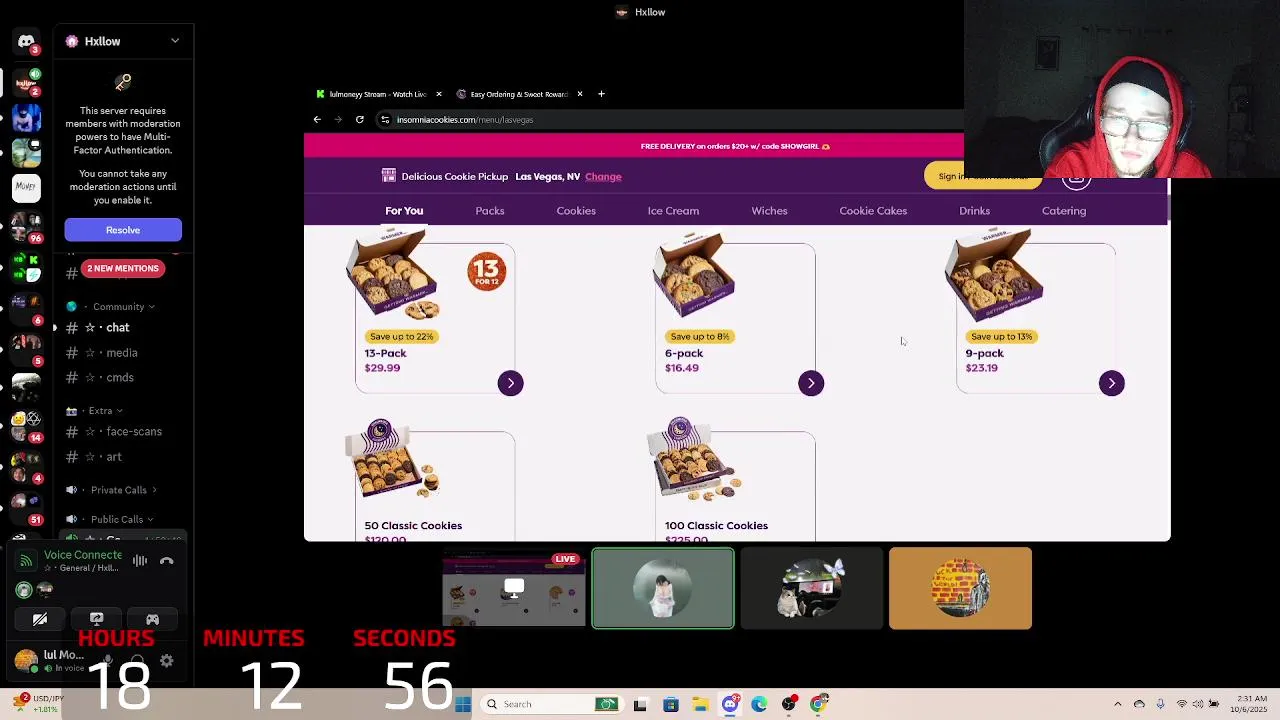This screenshot has width=1280, height=720.
Task: Go back in the streamed browser
Action: tap(317, 119)
